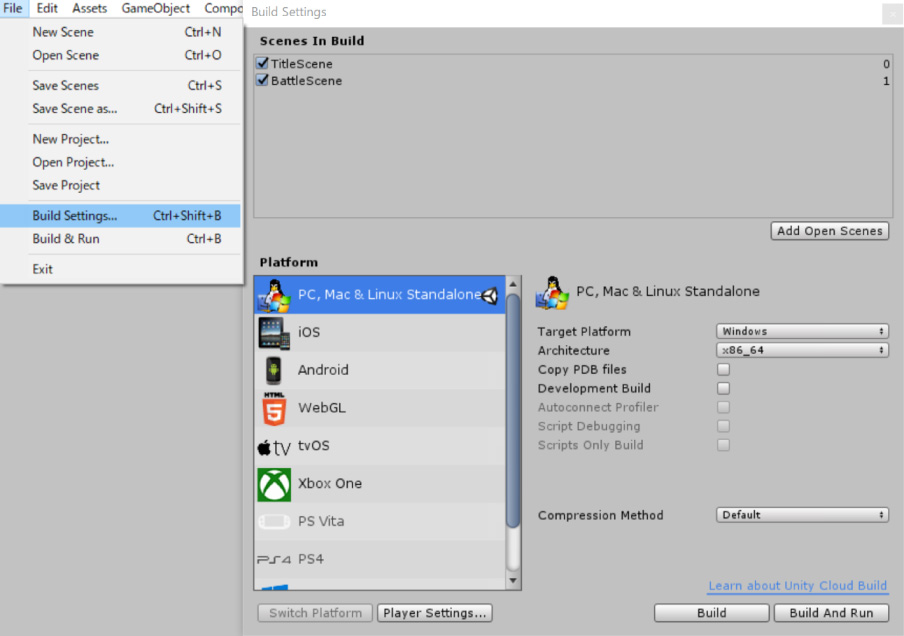The image size is (904, 636).
Task: Click the Switch Platform button
Action: (x=315, y=613)
